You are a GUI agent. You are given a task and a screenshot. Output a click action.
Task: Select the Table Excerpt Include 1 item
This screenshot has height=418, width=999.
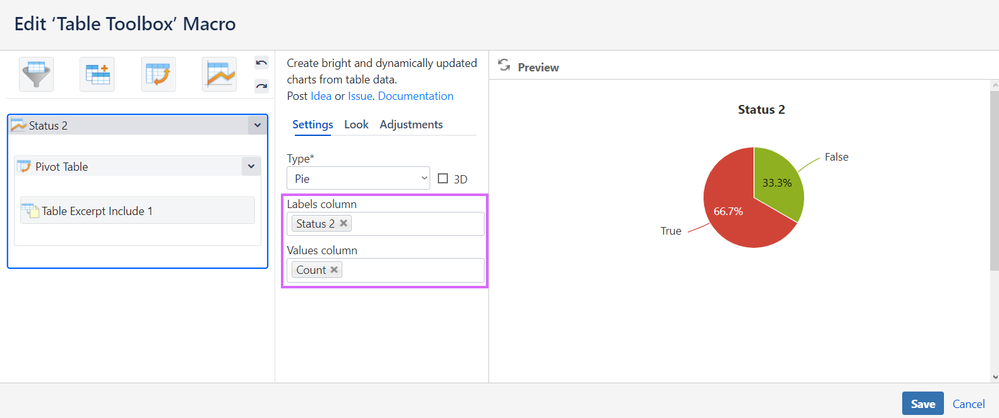(x=138, y=210)
